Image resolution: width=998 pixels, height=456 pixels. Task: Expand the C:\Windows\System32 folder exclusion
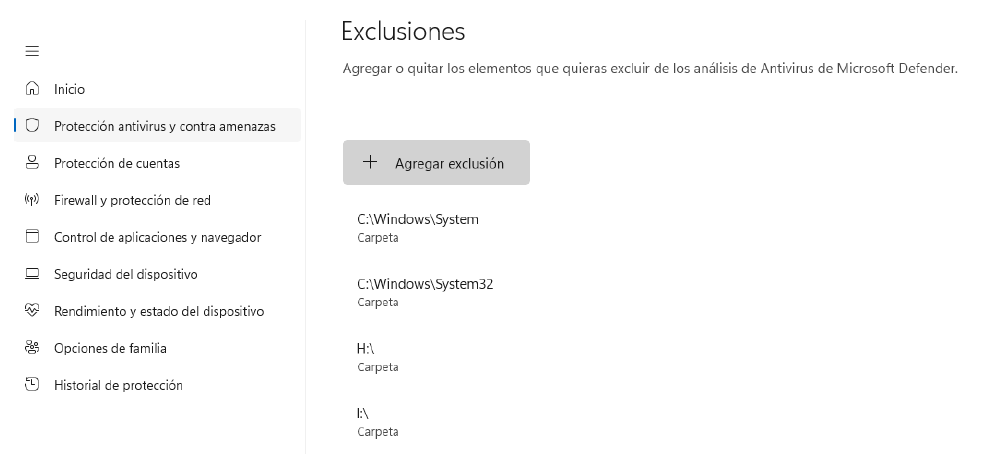[425, 291]
